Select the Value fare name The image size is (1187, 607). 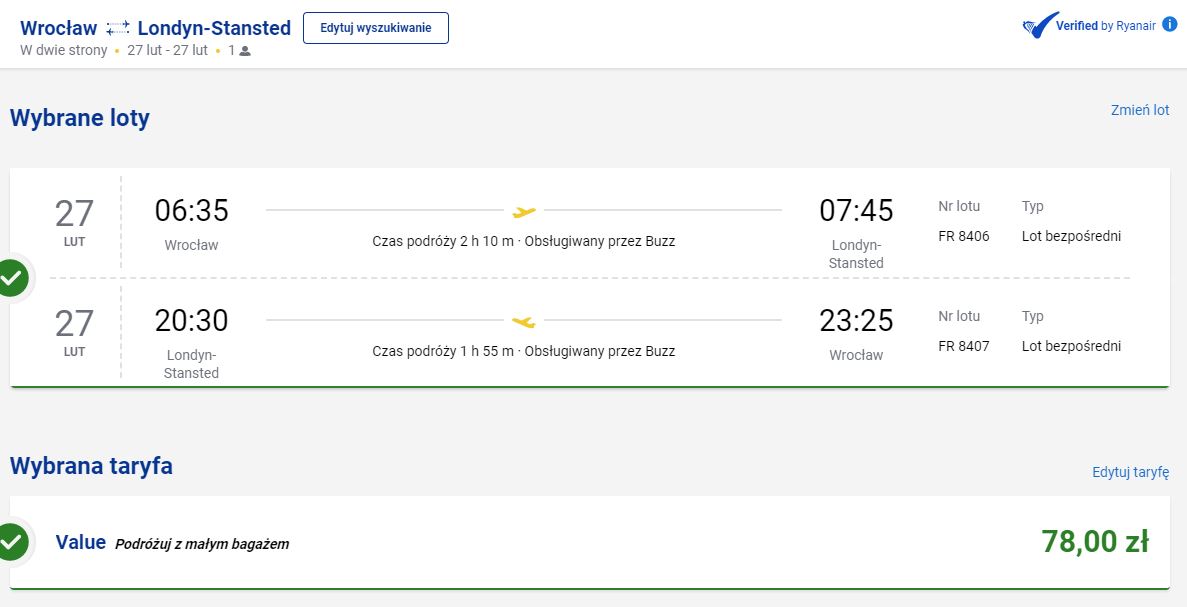click(x=80, y=543)
